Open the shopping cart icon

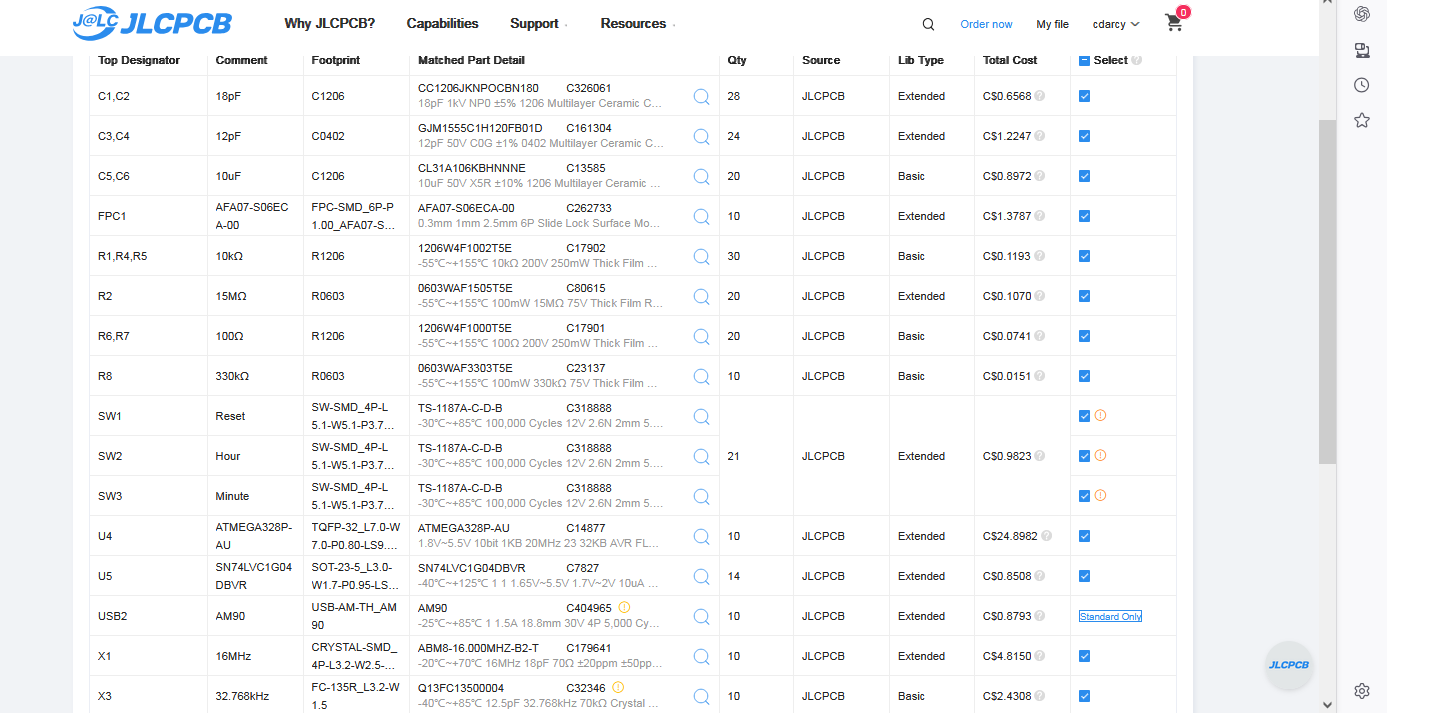(1174, 23)
